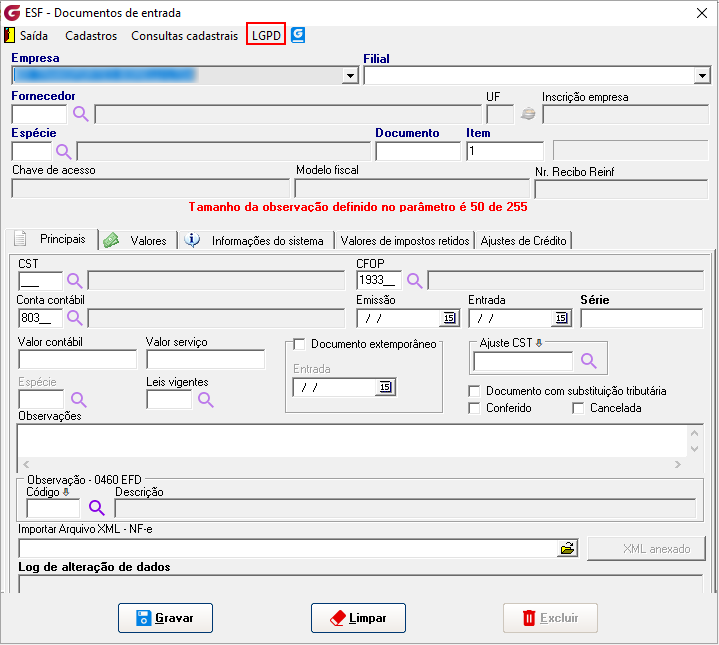
Task: Click the Saída exit door icon
Action: [9, 35]
